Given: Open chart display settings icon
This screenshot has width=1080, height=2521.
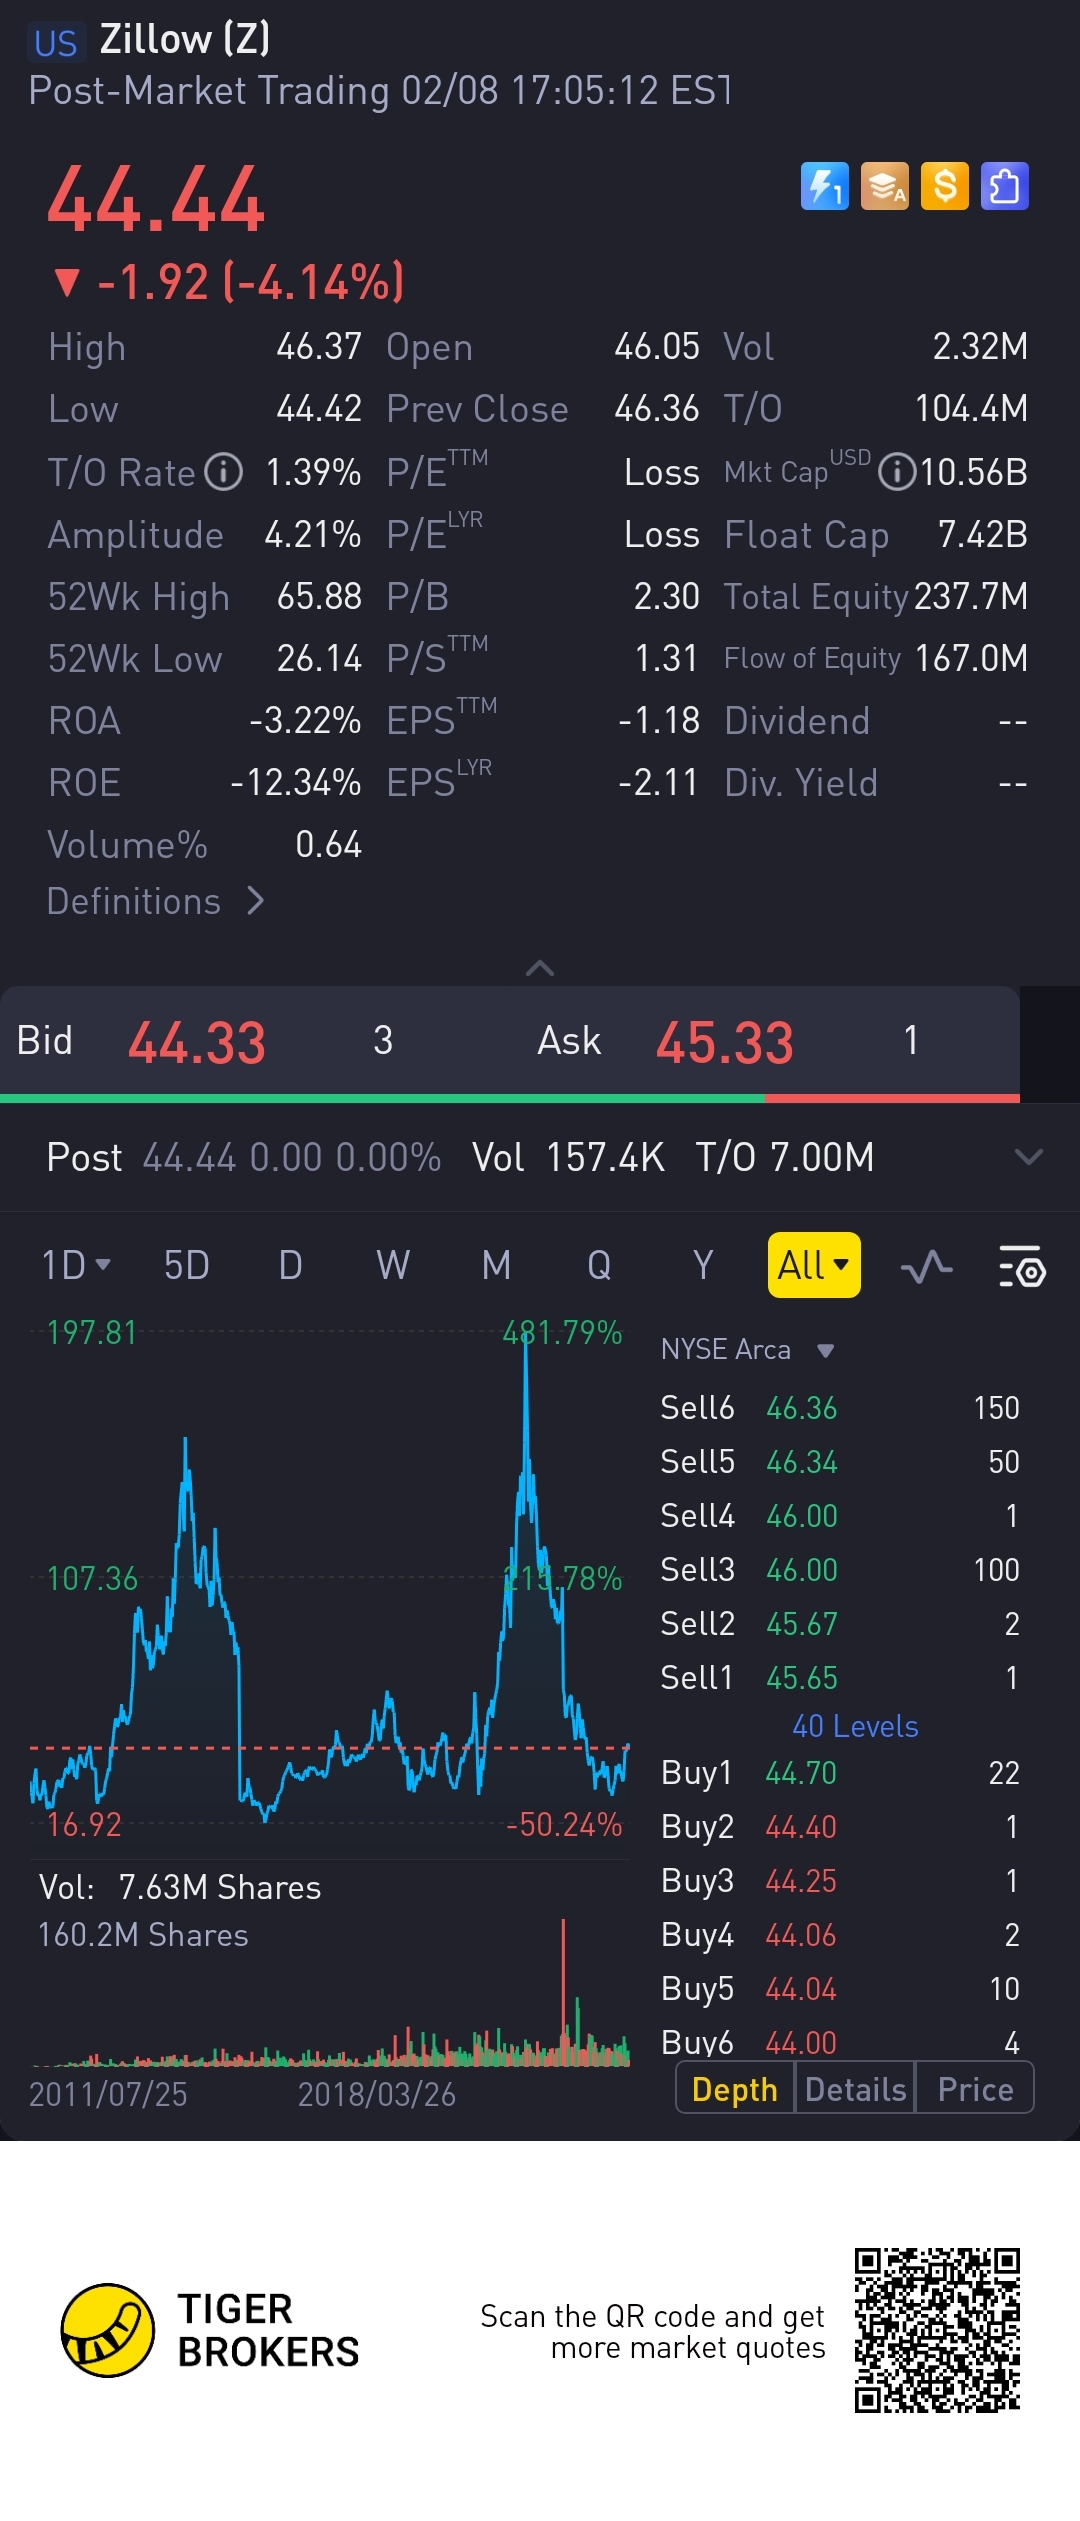Looking at the screenshot, I should tap(1022, 1266).
